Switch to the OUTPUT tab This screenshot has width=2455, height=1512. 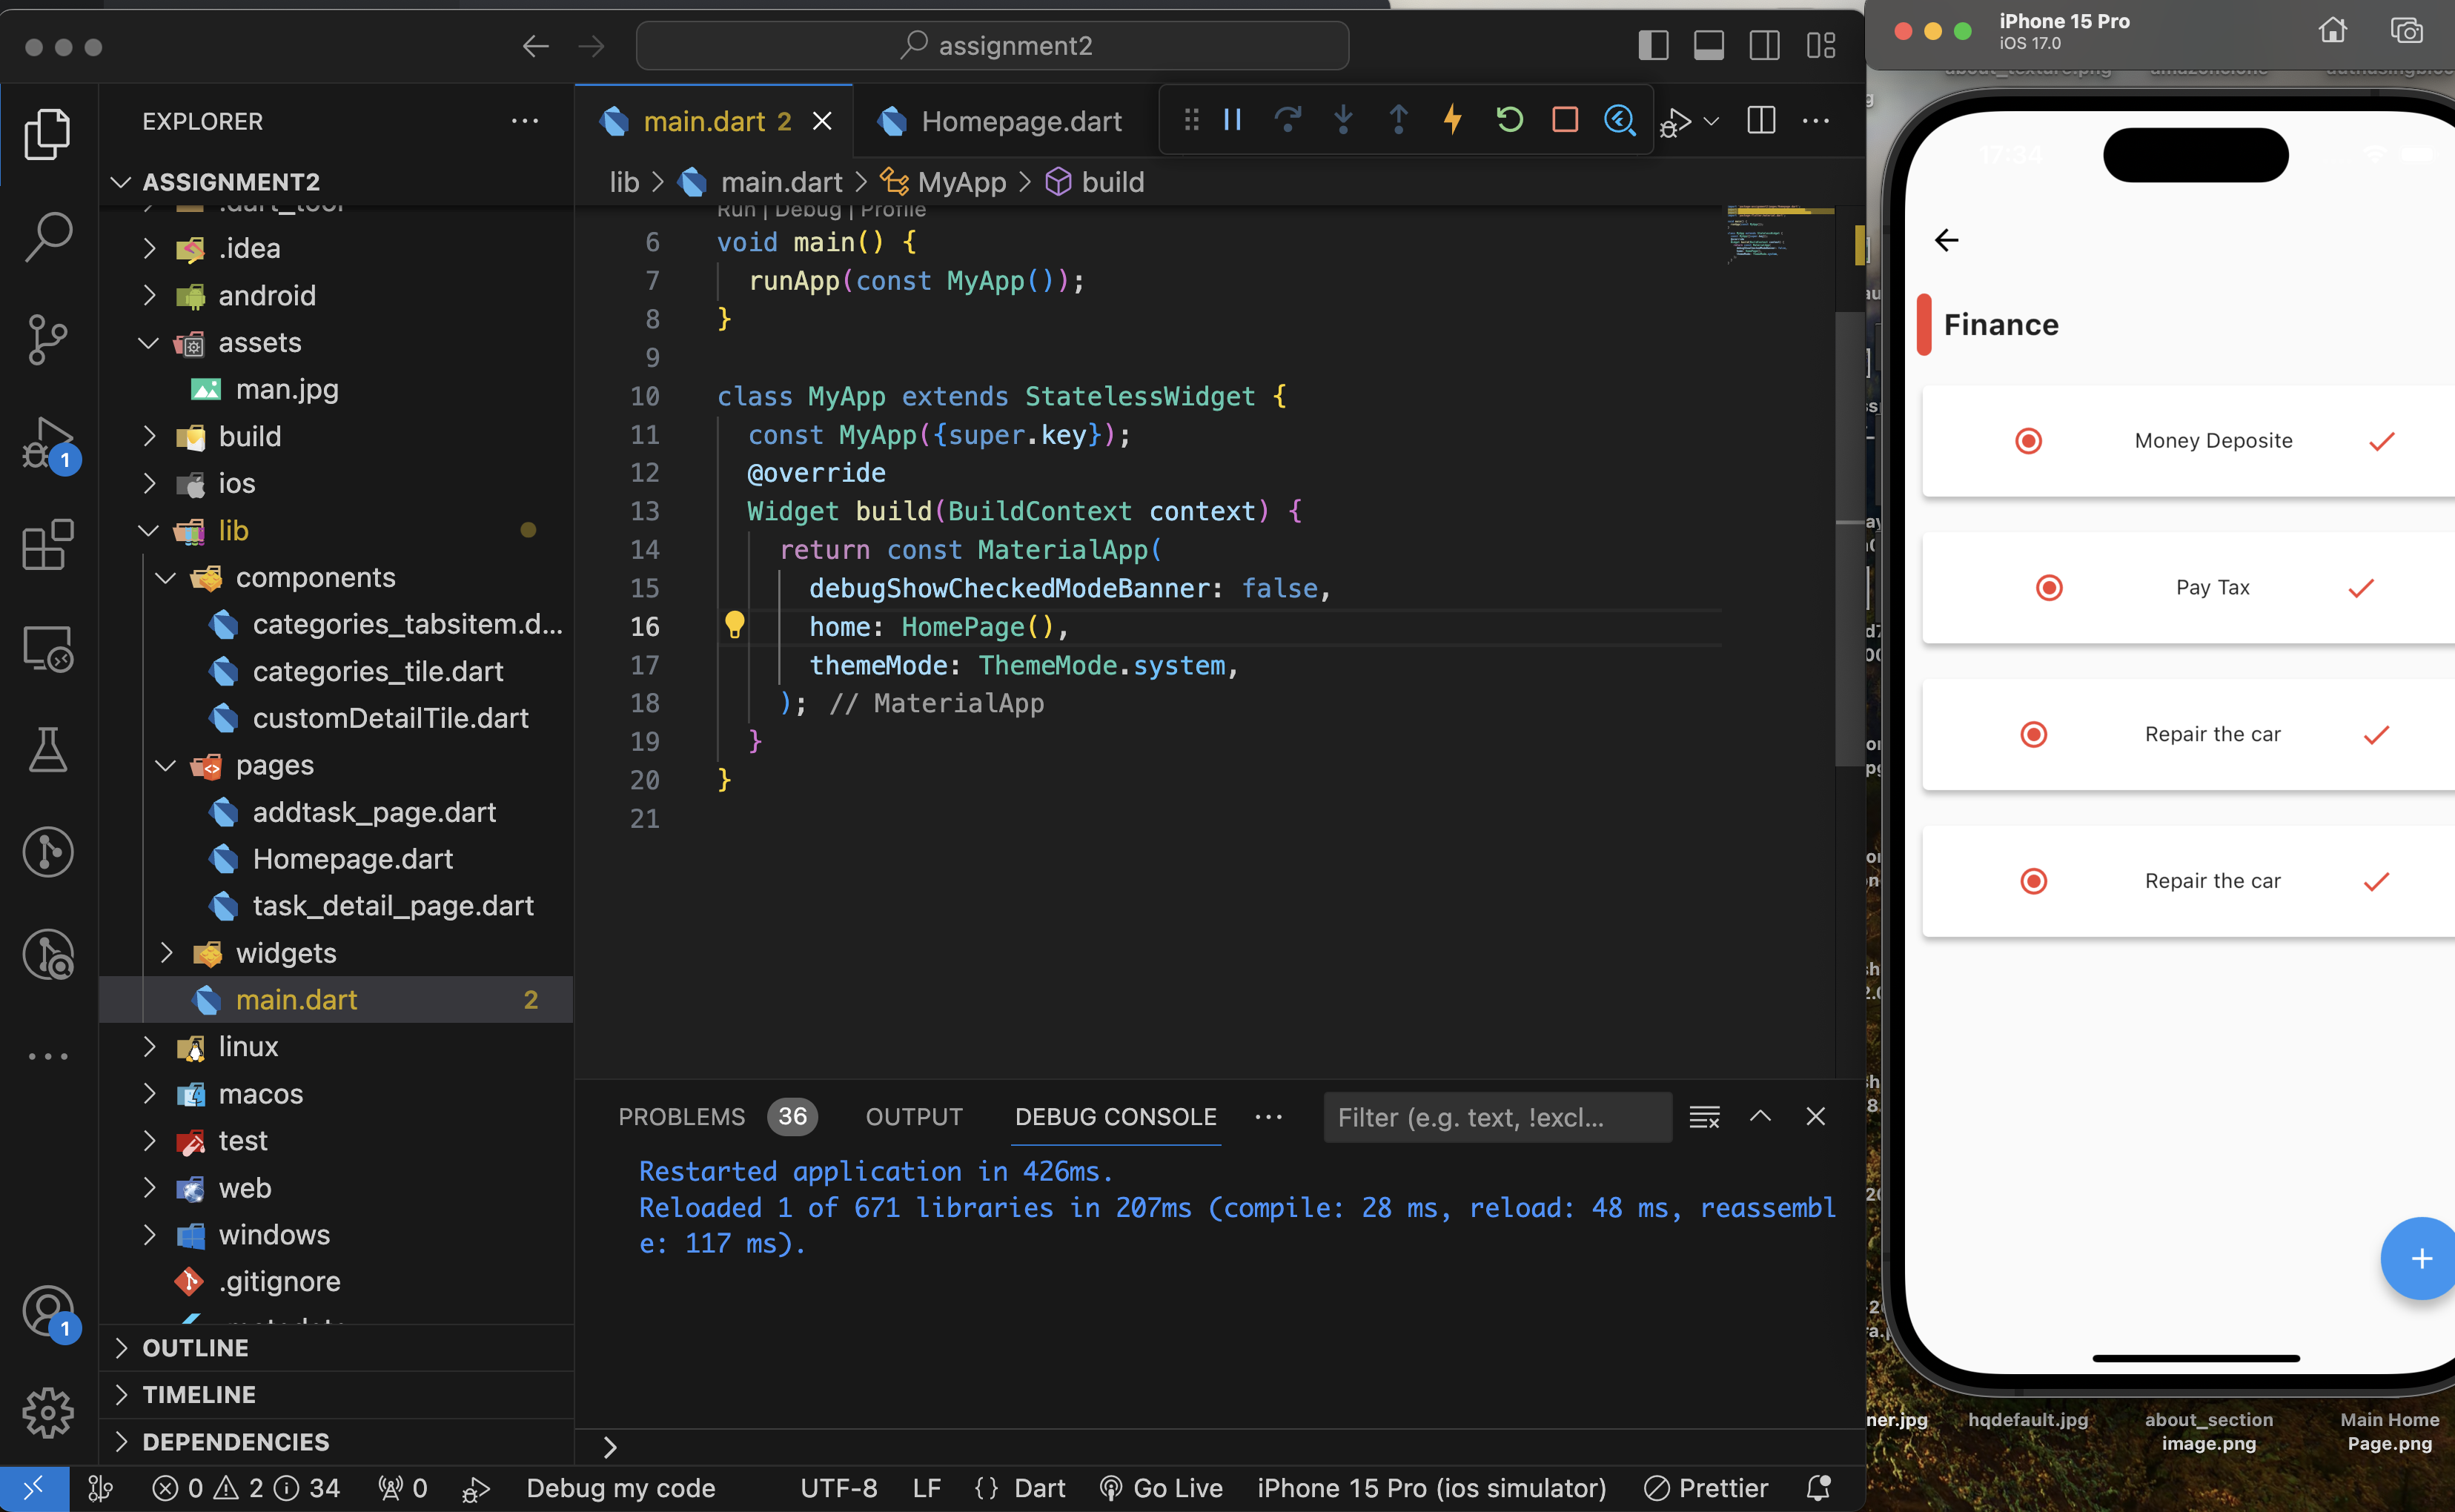coord(913,1117)
